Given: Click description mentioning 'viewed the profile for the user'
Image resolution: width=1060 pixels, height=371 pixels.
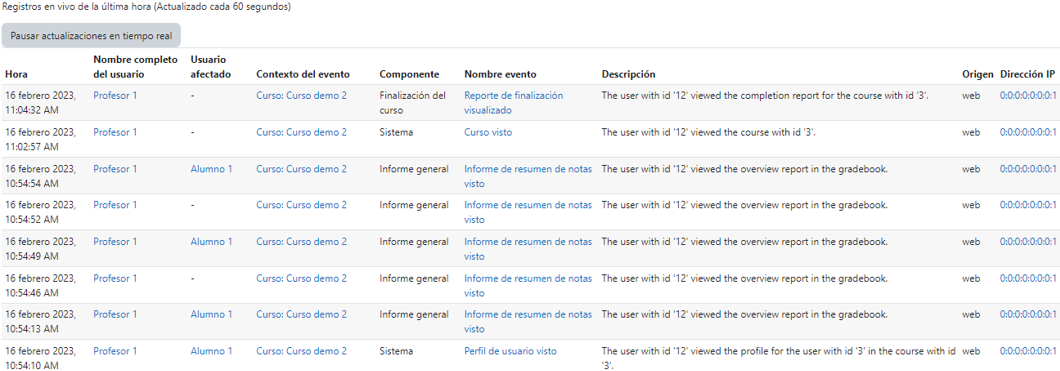Looking at the screenshot, I should click(x=779, y=358).
